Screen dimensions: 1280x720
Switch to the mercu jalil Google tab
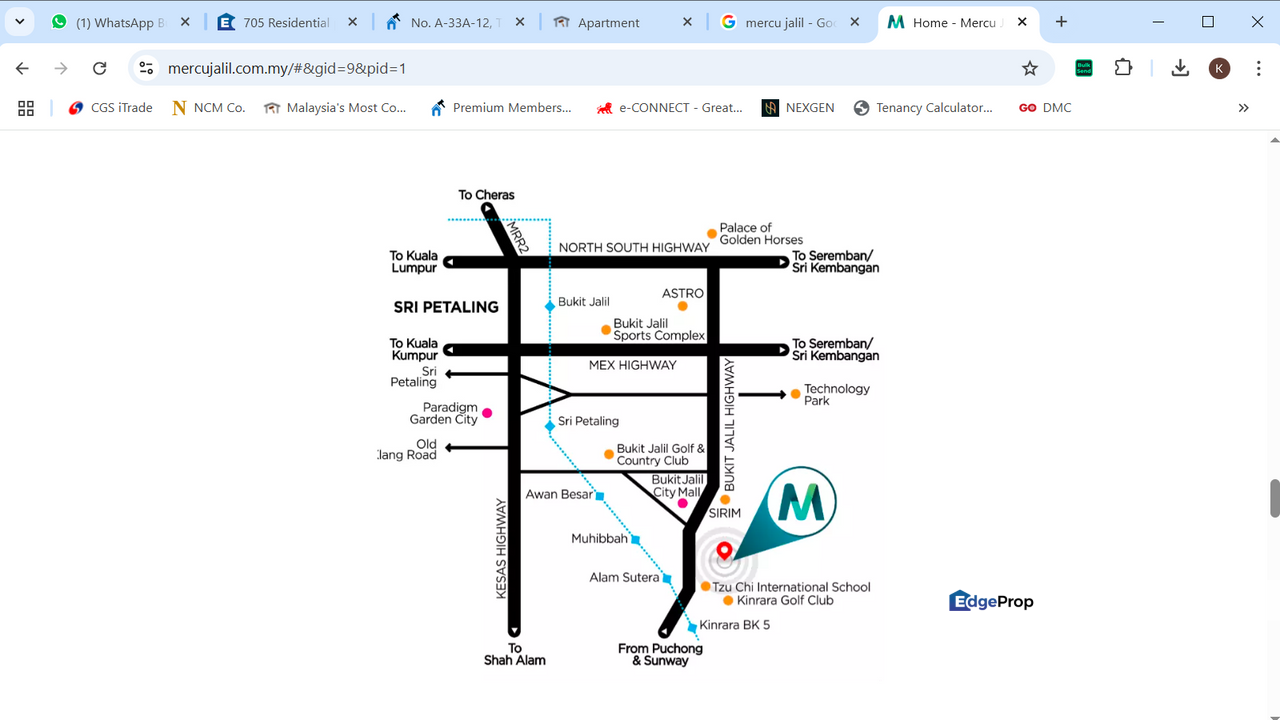pos(788,22)
